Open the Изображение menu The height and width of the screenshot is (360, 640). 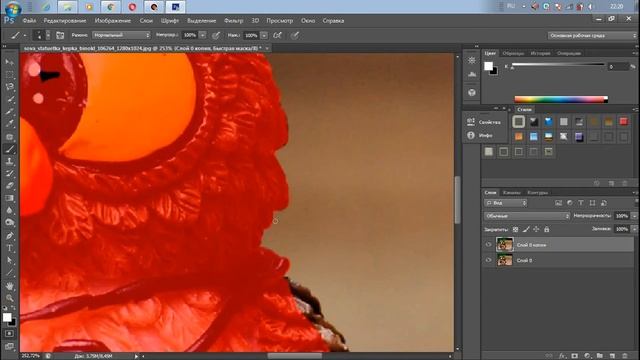113,20
